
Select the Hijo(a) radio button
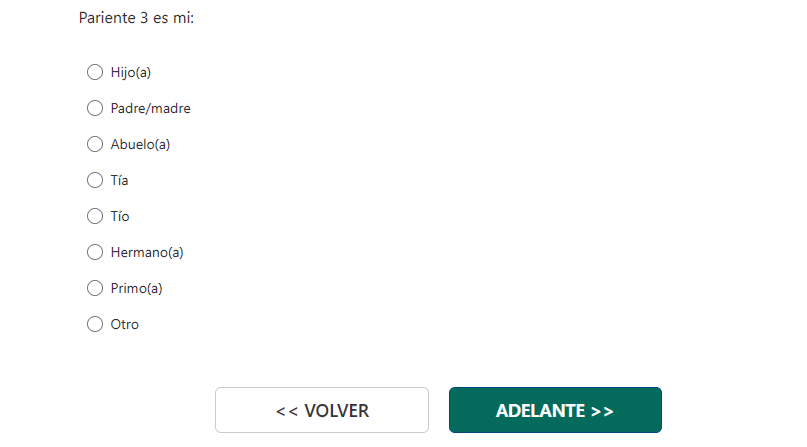point(95,72)
